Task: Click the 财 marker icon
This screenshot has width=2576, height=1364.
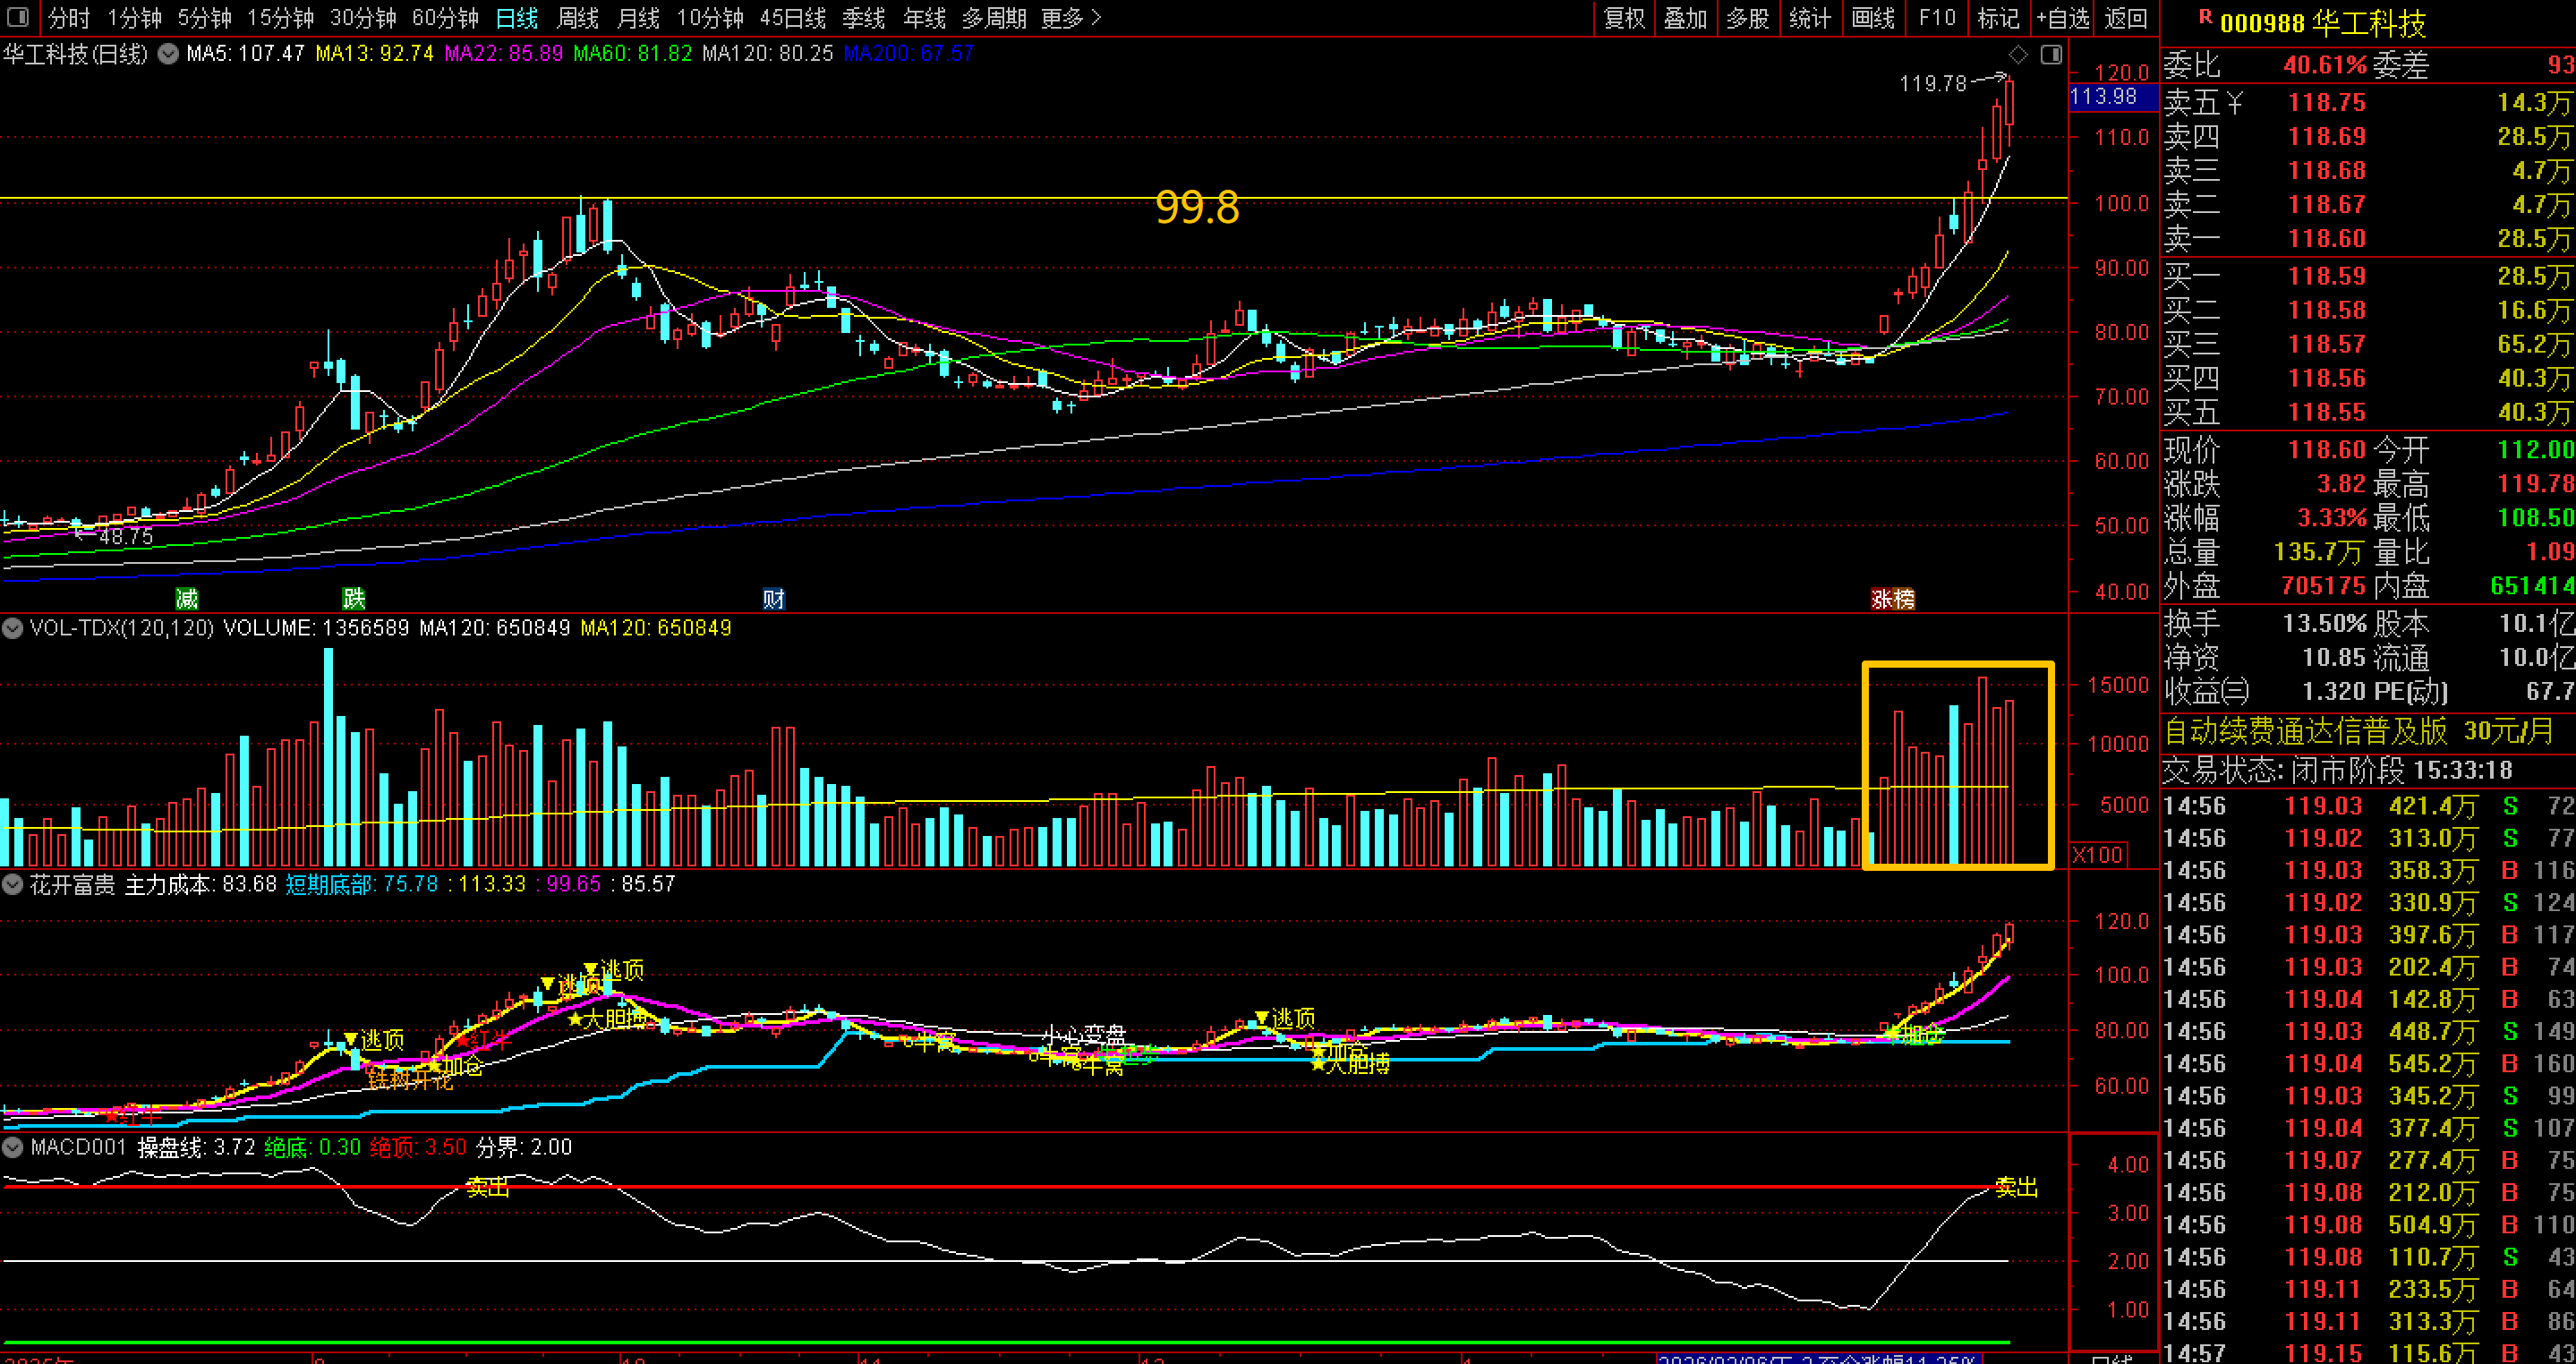Action: point(773,598)
